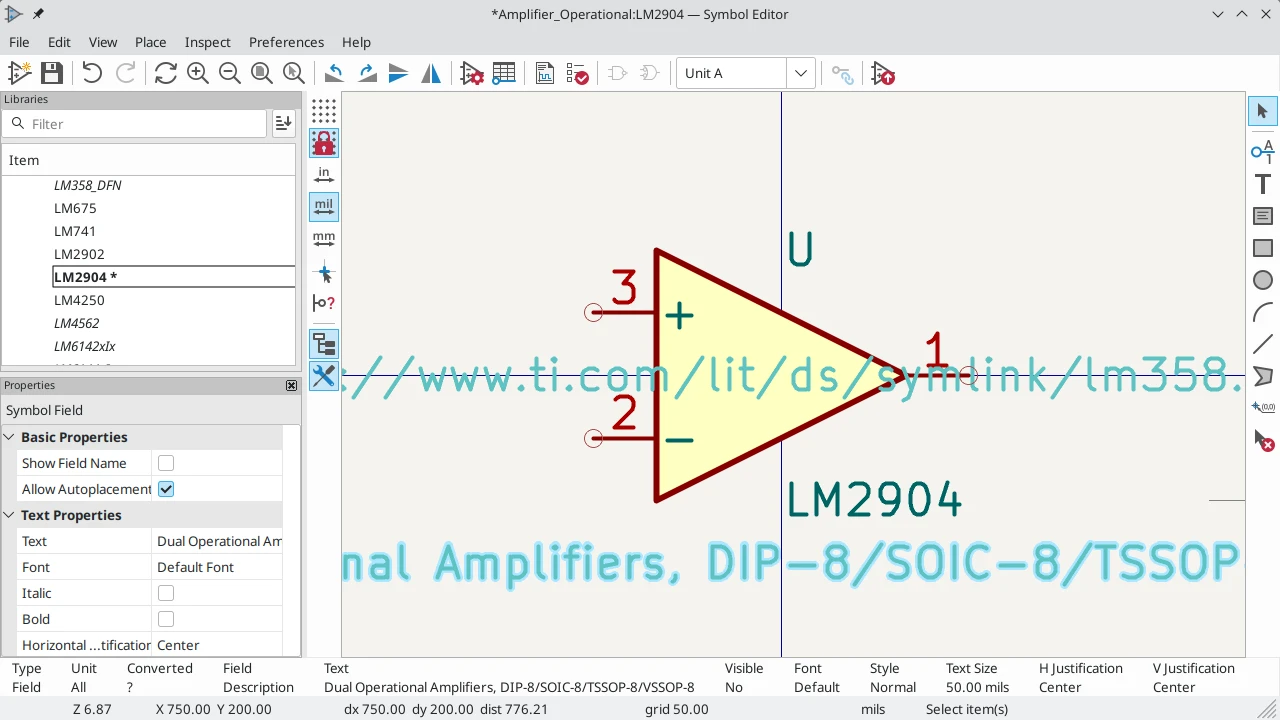Collapse the Text Properties section
The image size is (1280, 720).
click(x=9, y=515)
